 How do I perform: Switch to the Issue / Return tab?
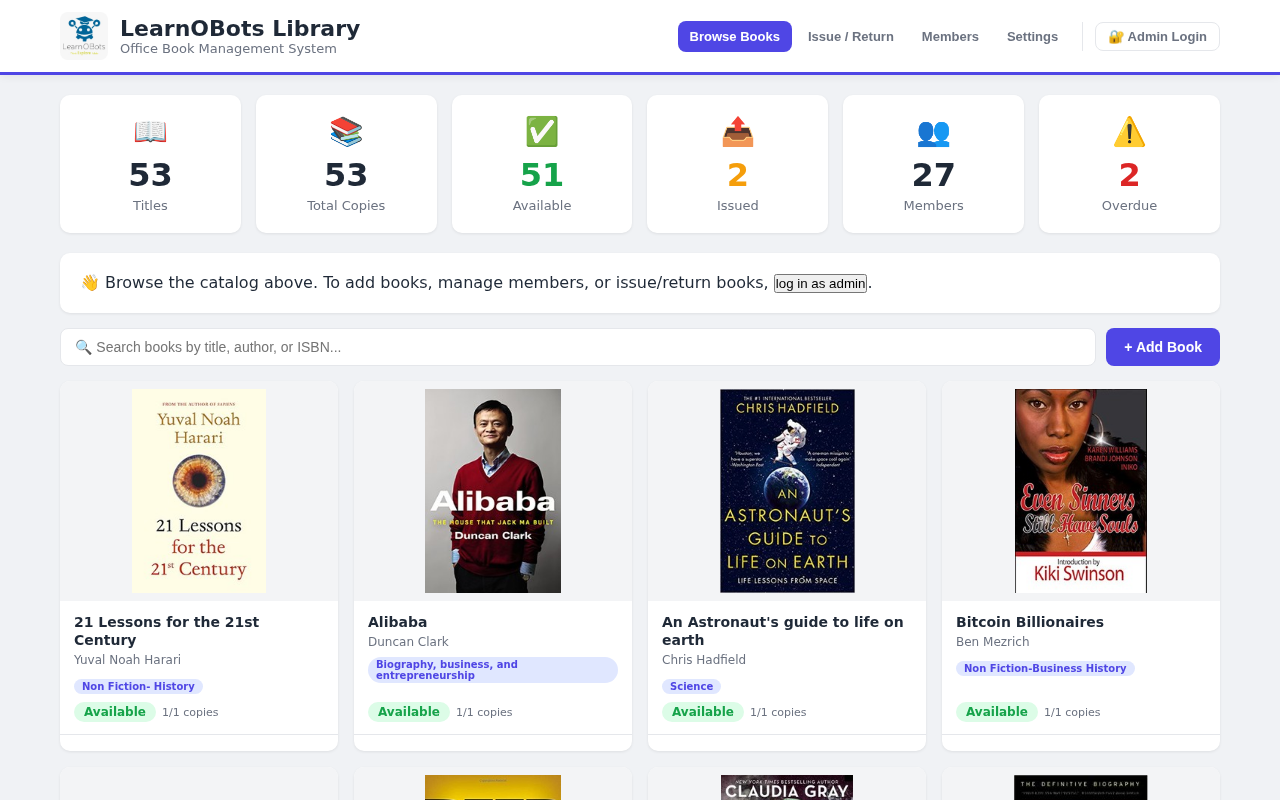tap(851, 37)
